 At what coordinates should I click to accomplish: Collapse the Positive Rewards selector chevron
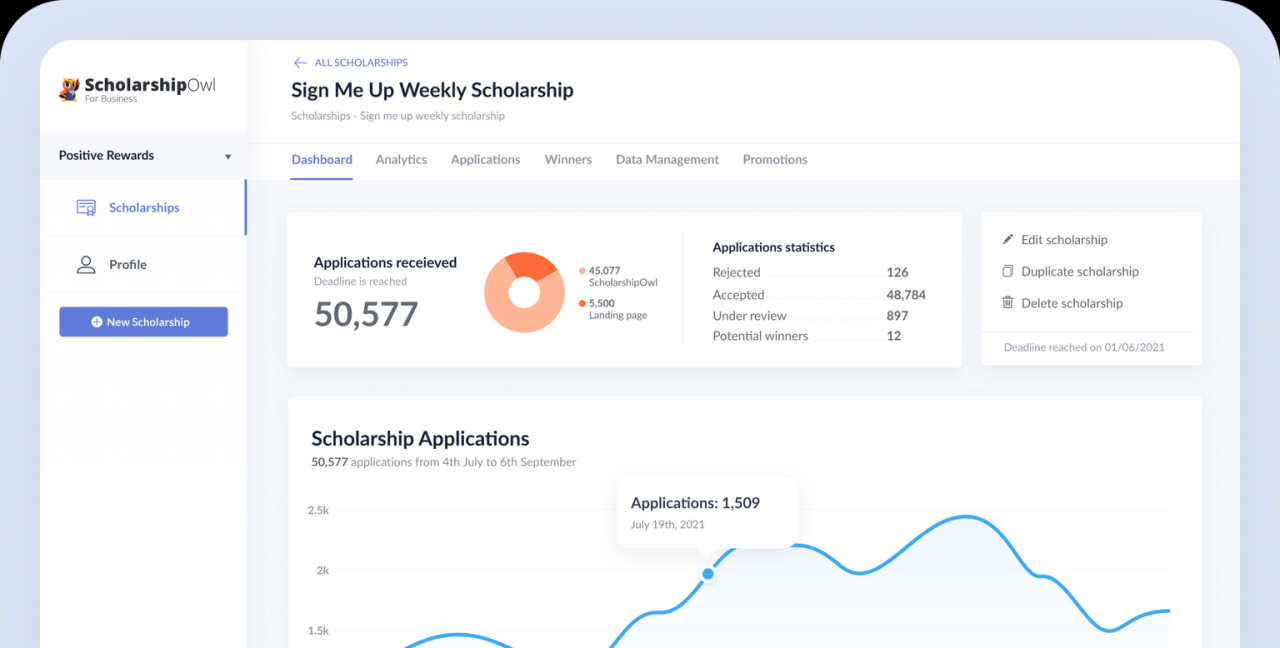[228, 156]
